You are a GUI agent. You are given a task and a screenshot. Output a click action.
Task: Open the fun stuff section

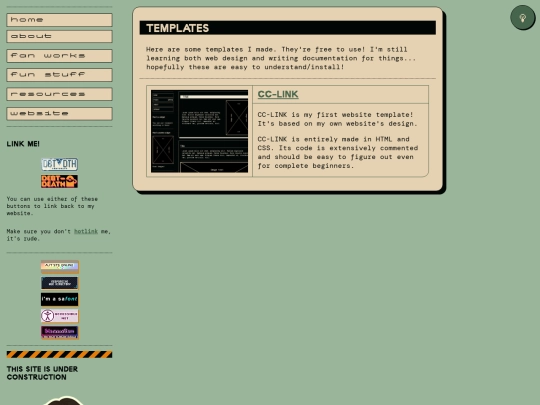coord(59,75)
